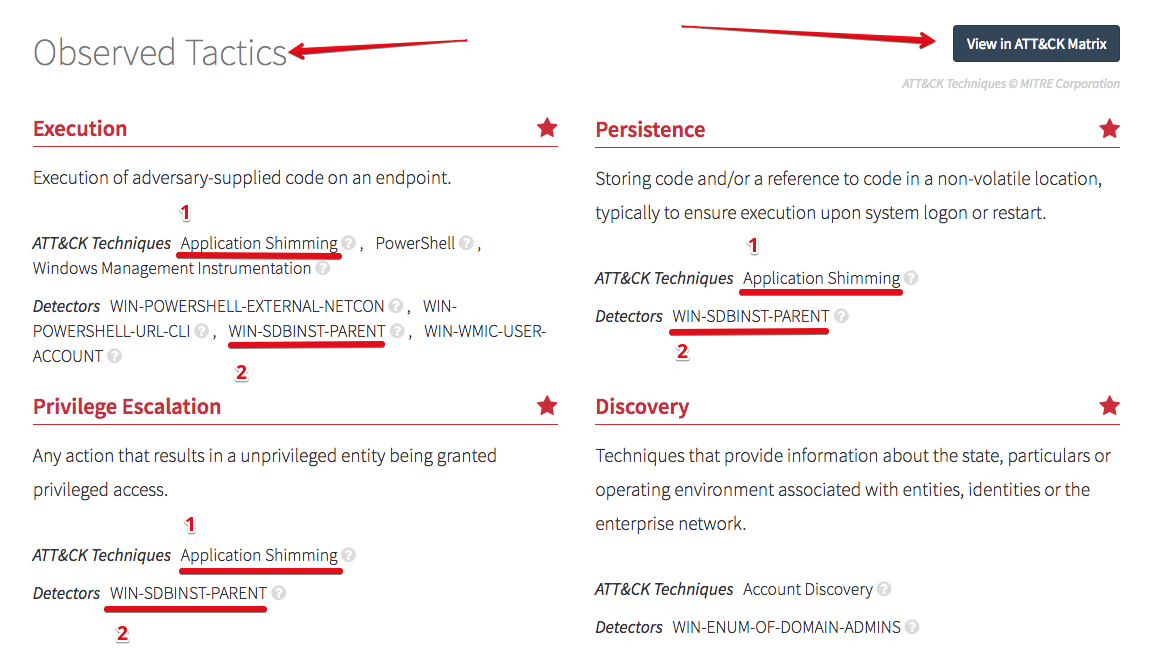Toggle the star next to Persistence
This screenshot has height=661, width=1162.
(x=1109, y=129)
